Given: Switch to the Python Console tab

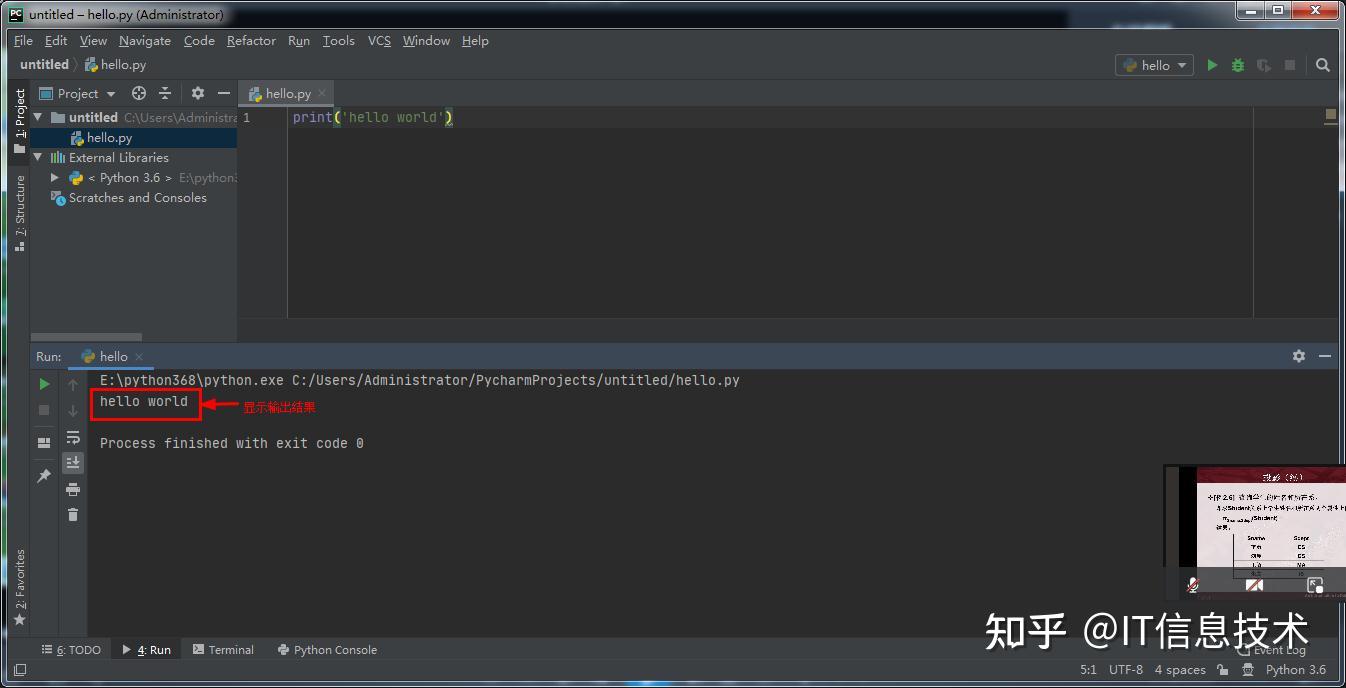Looking at the screenshot, I should pyautogui.click(x=327, y=650).
